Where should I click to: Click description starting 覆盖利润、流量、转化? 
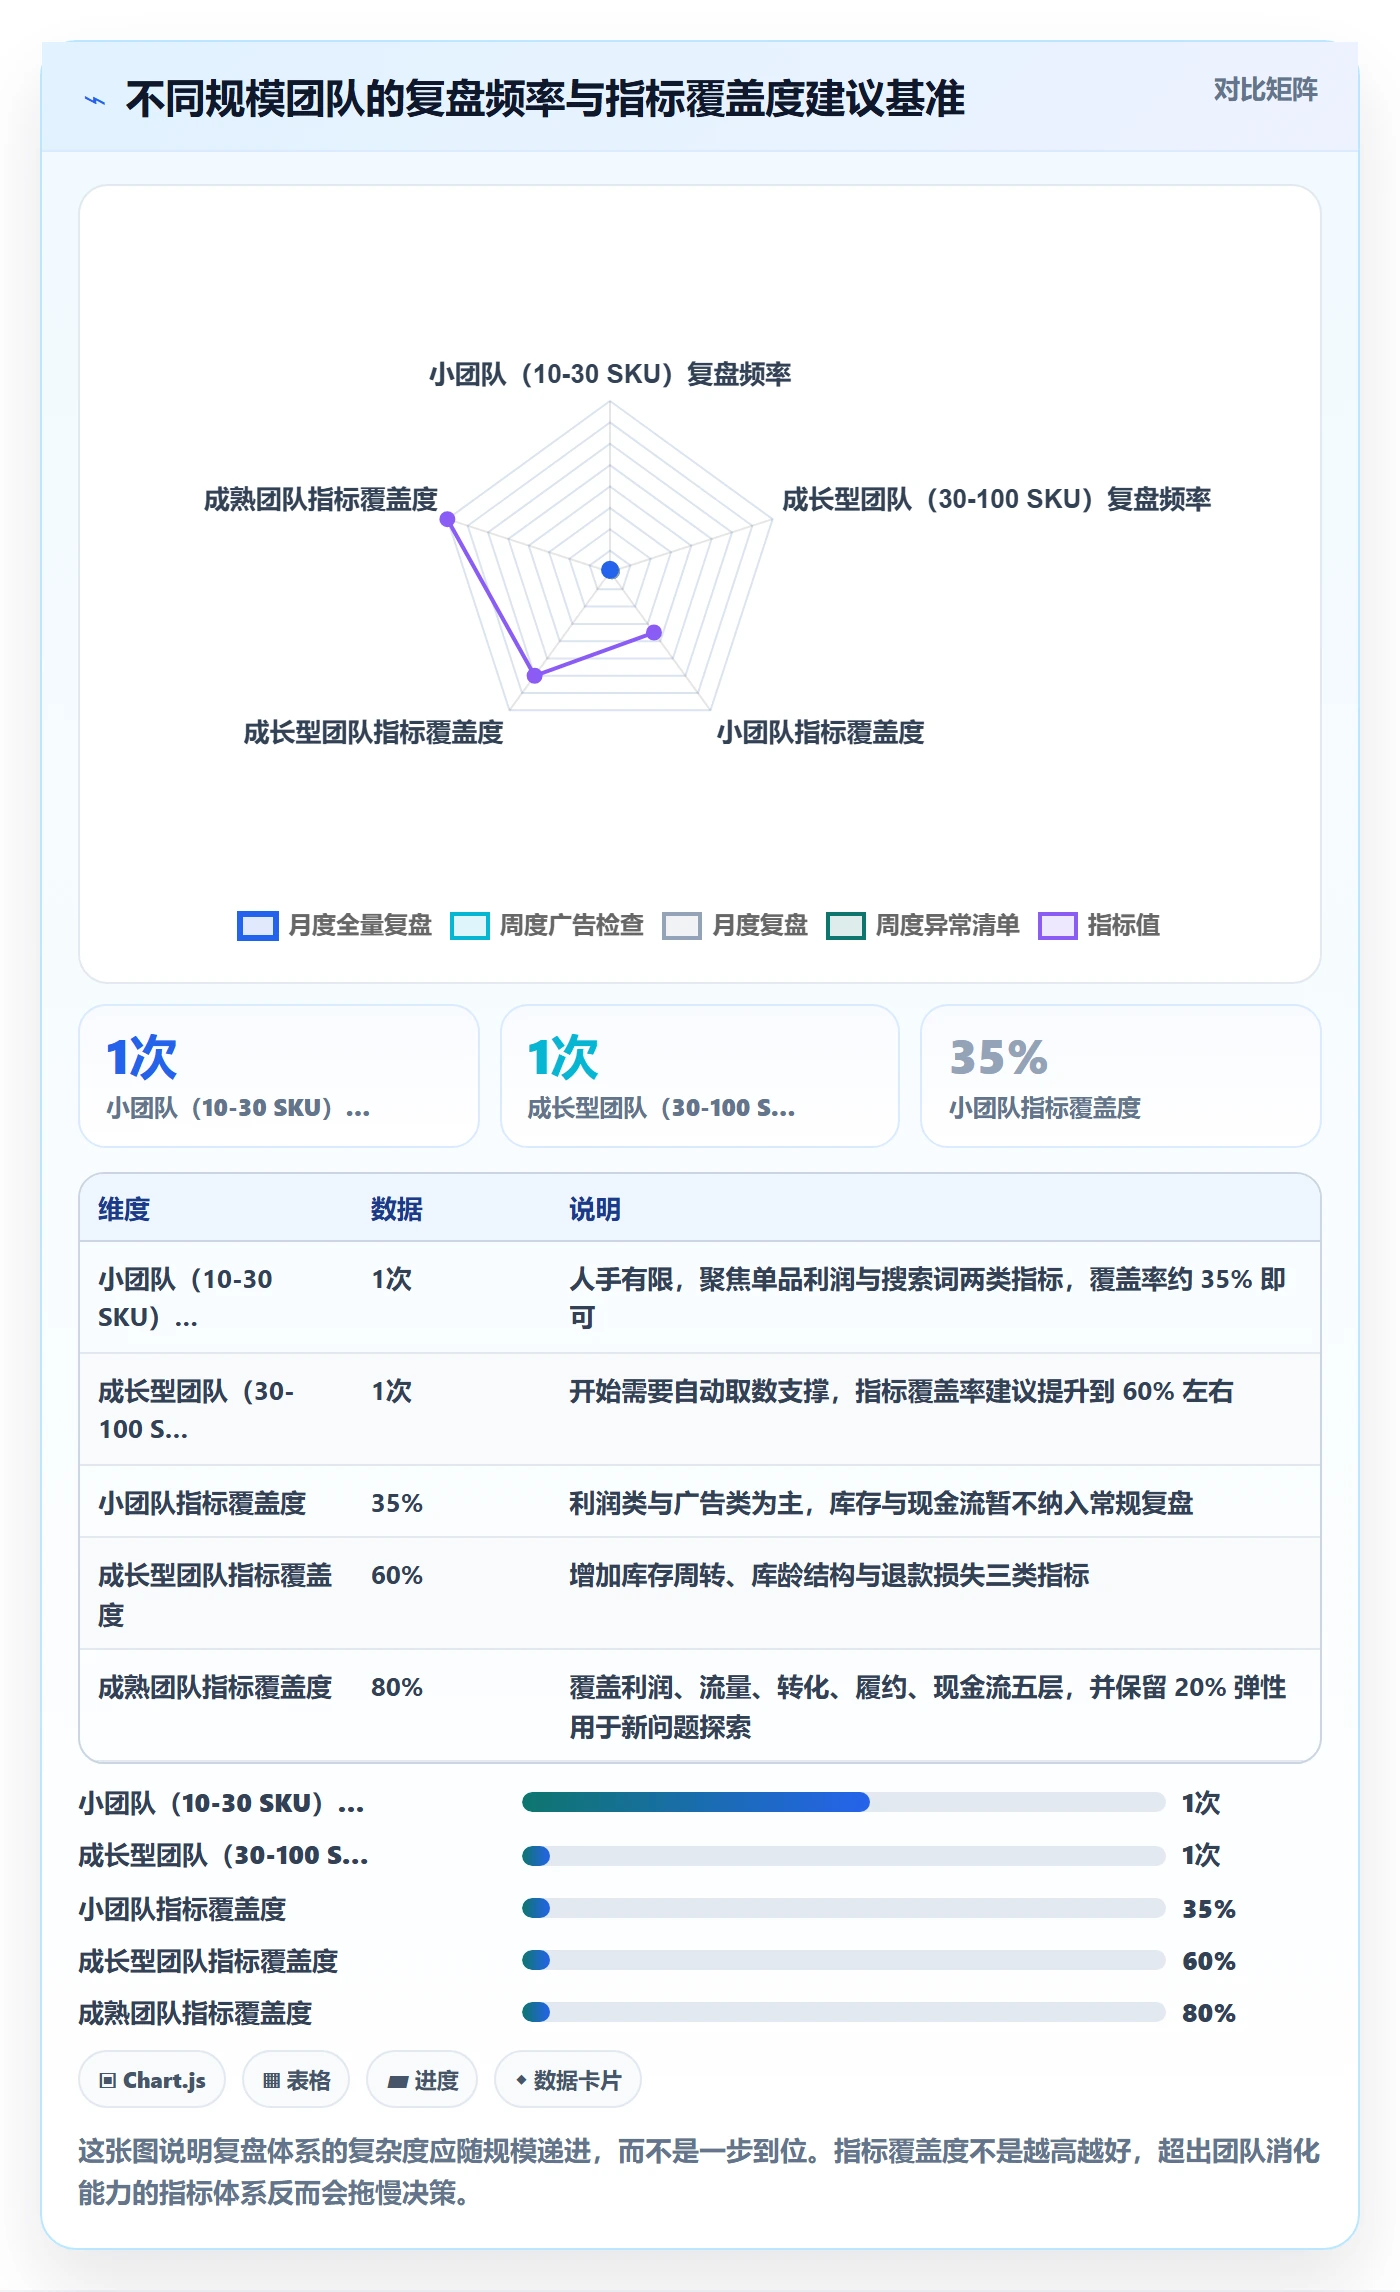click(928, 1706)
